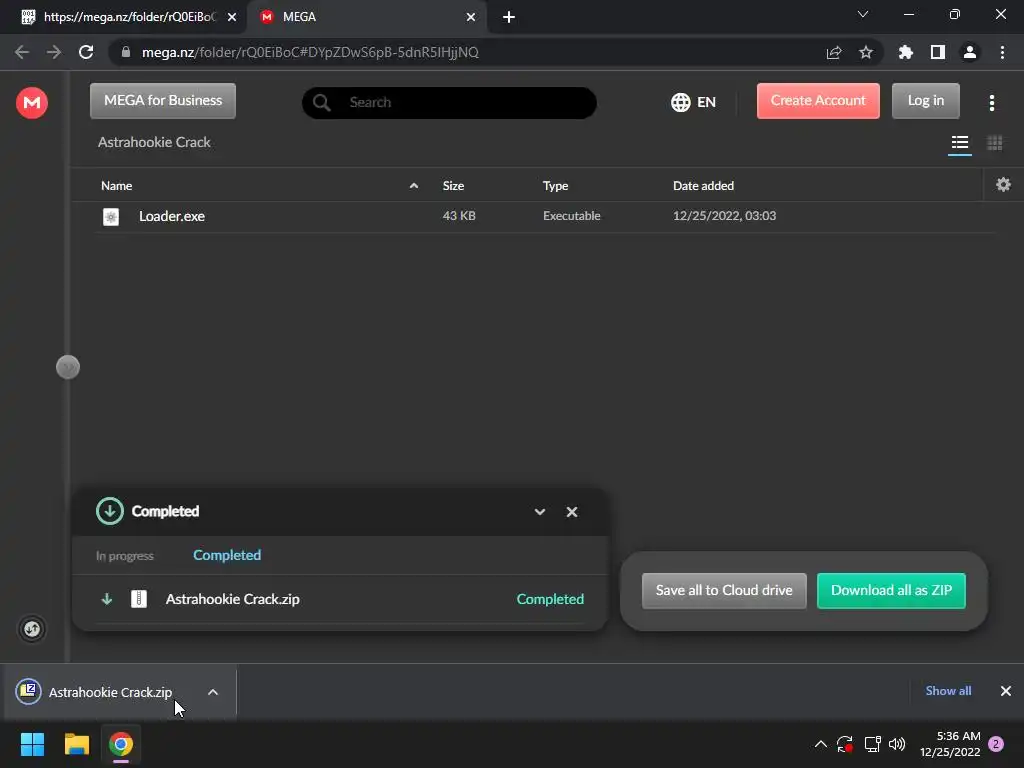Click Download all as ZIP
The image size is (1024, 768).
pos(891,590)
